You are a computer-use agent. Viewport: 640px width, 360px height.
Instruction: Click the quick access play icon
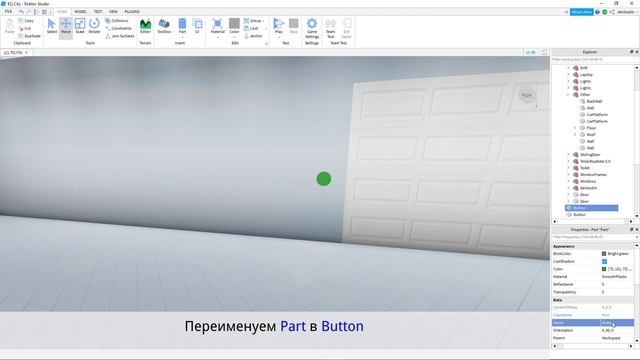tap(37, 12)
